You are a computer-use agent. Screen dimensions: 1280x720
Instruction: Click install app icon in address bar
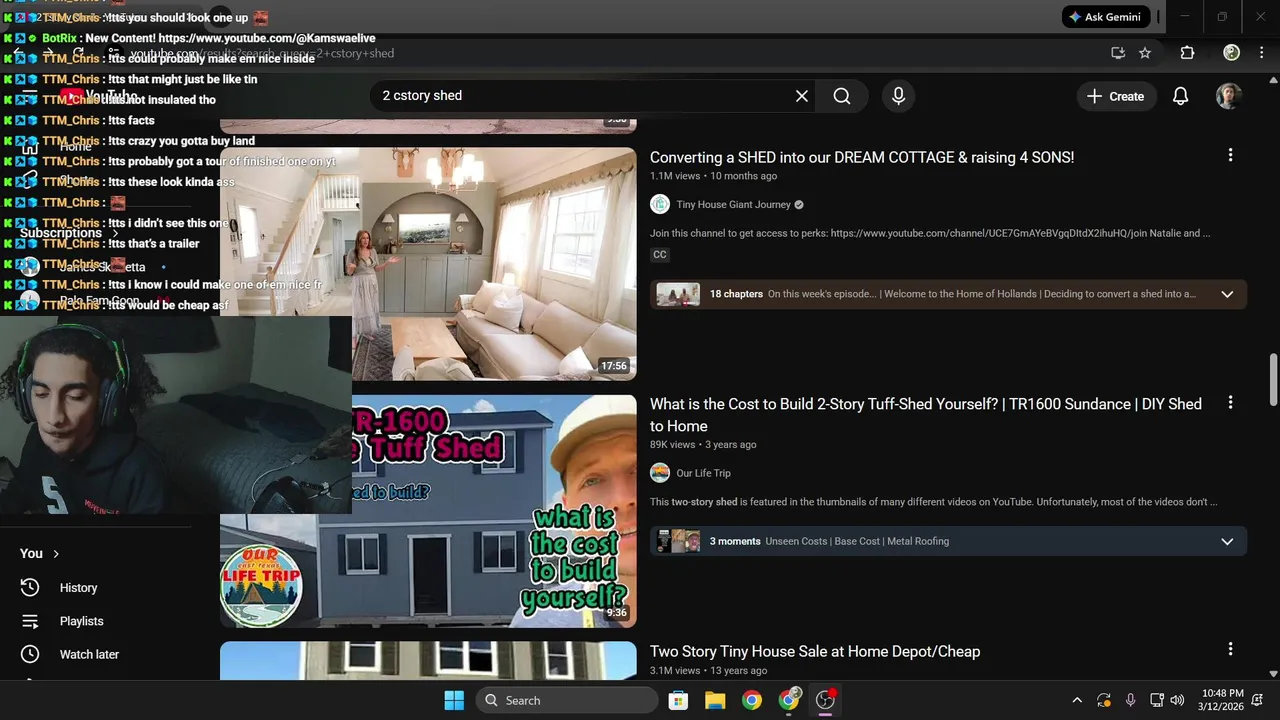pos(1118,53)
